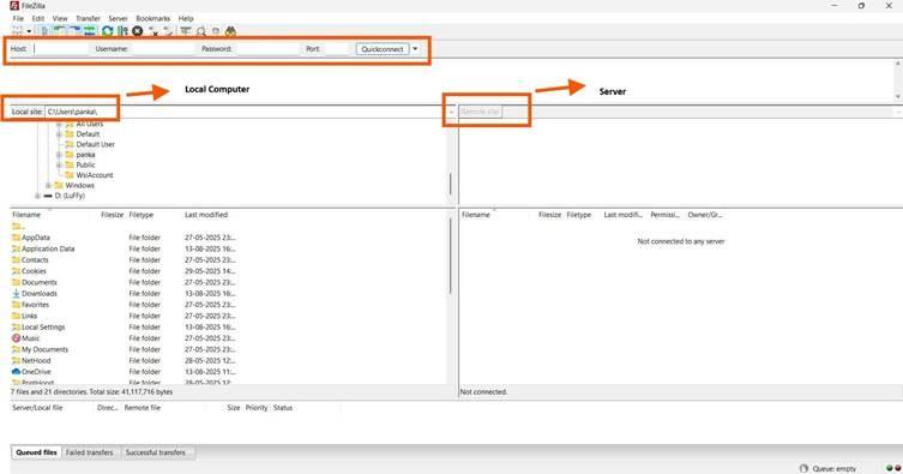Open the Bookmarks menu
The image size is (903, 474).
coord(153,18)
